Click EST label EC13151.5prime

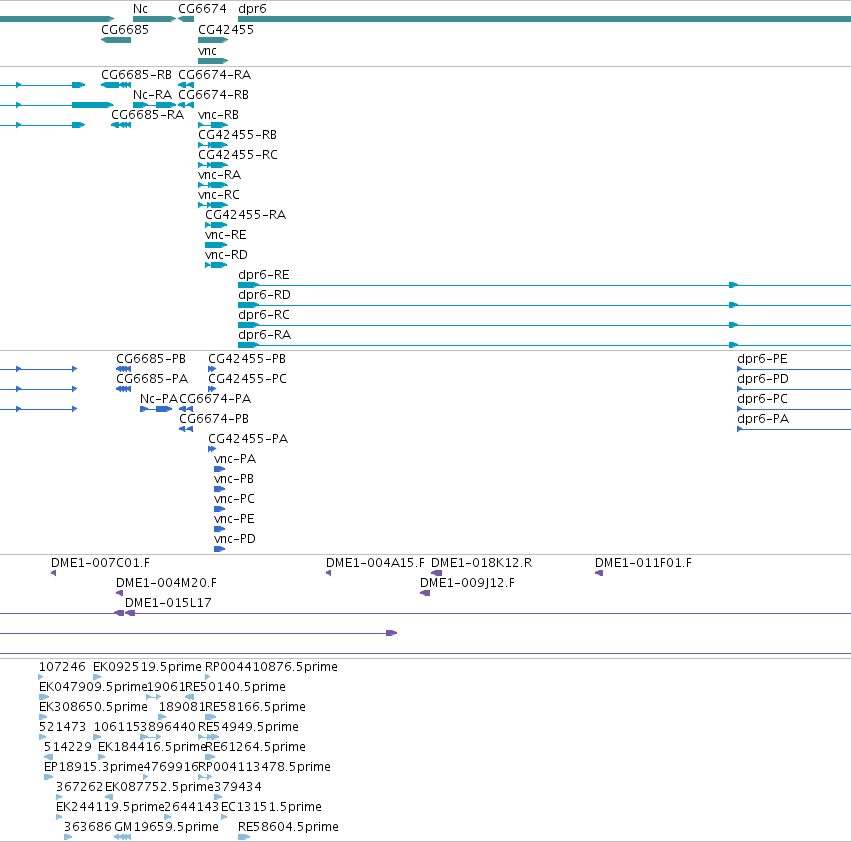(271, 807)
